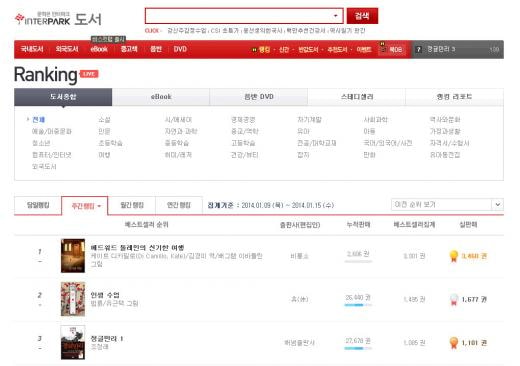Screen dimensions: 520x366
Task: Select the 예술/대중문화 category
Action: [x=52, y=131]
